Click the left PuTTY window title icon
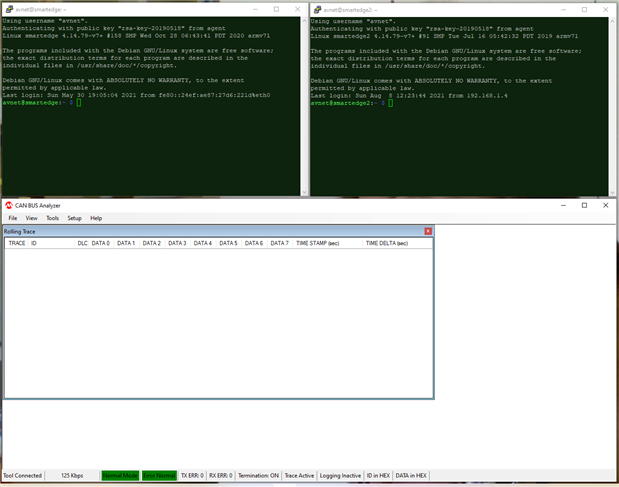The height and width of the screenshot is (487, 619). tap(7, 9)
